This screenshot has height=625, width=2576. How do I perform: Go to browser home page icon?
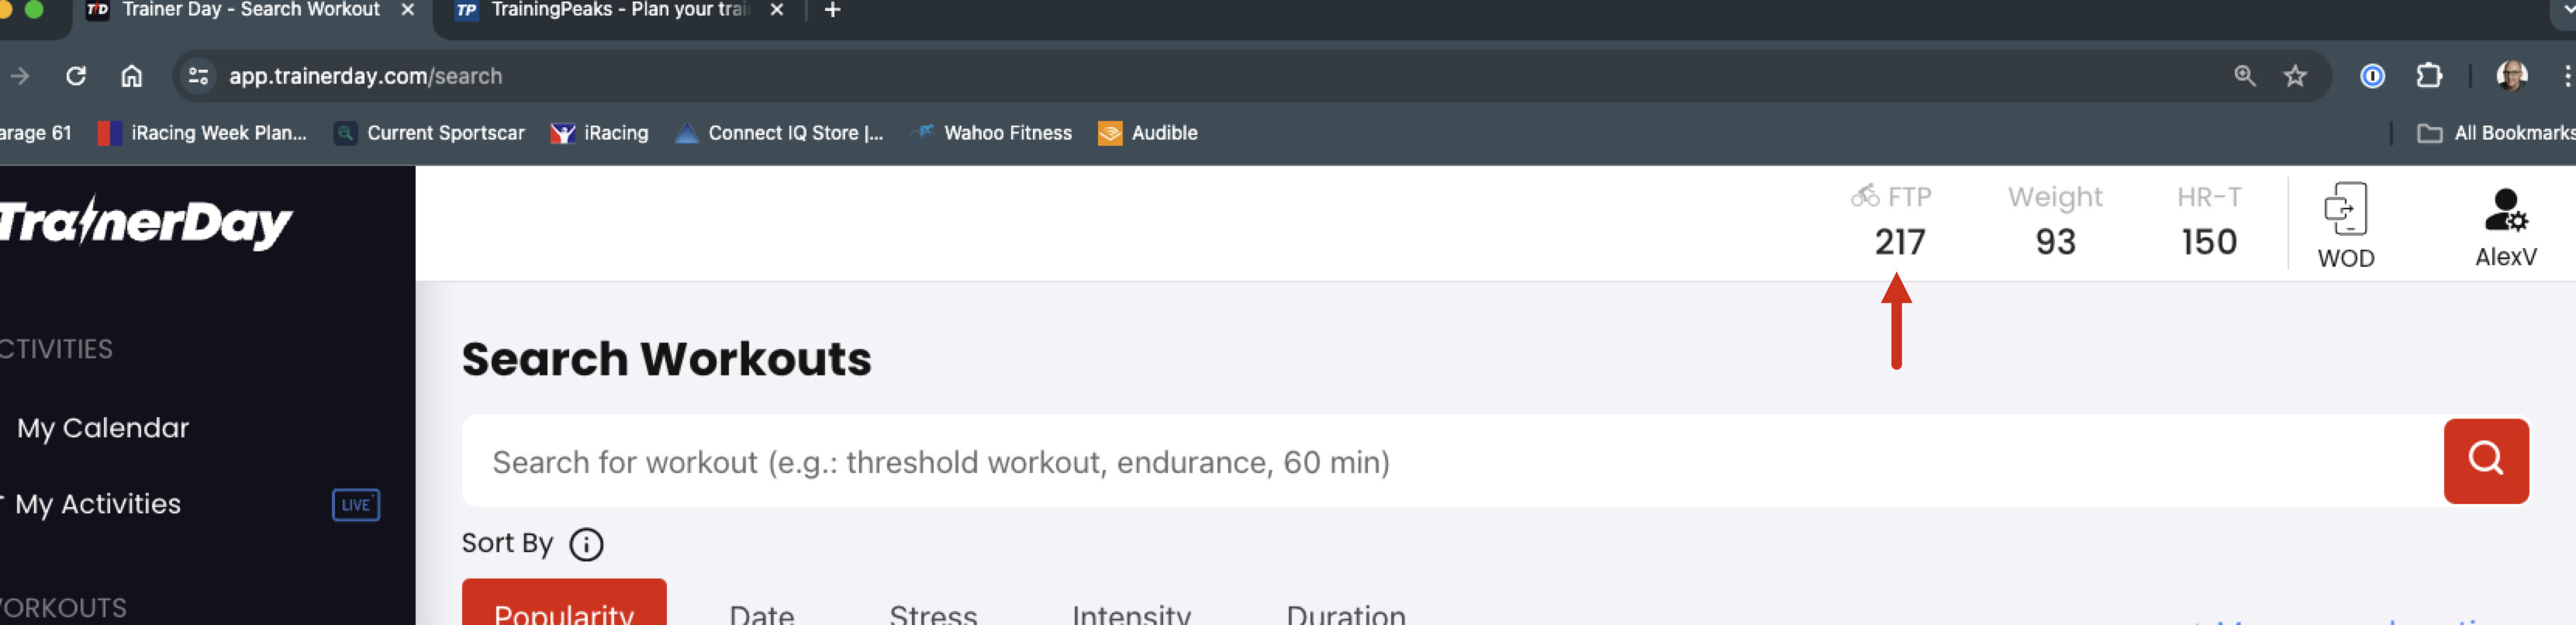pyautogui.click(x=132, y=76)
